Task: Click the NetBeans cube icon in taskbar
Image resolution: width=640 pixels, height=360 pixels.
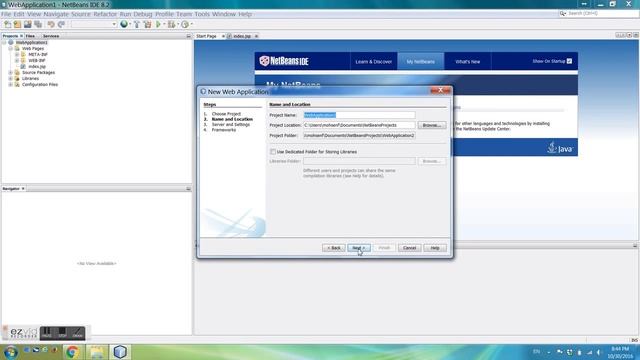Action: pos(120,351)
